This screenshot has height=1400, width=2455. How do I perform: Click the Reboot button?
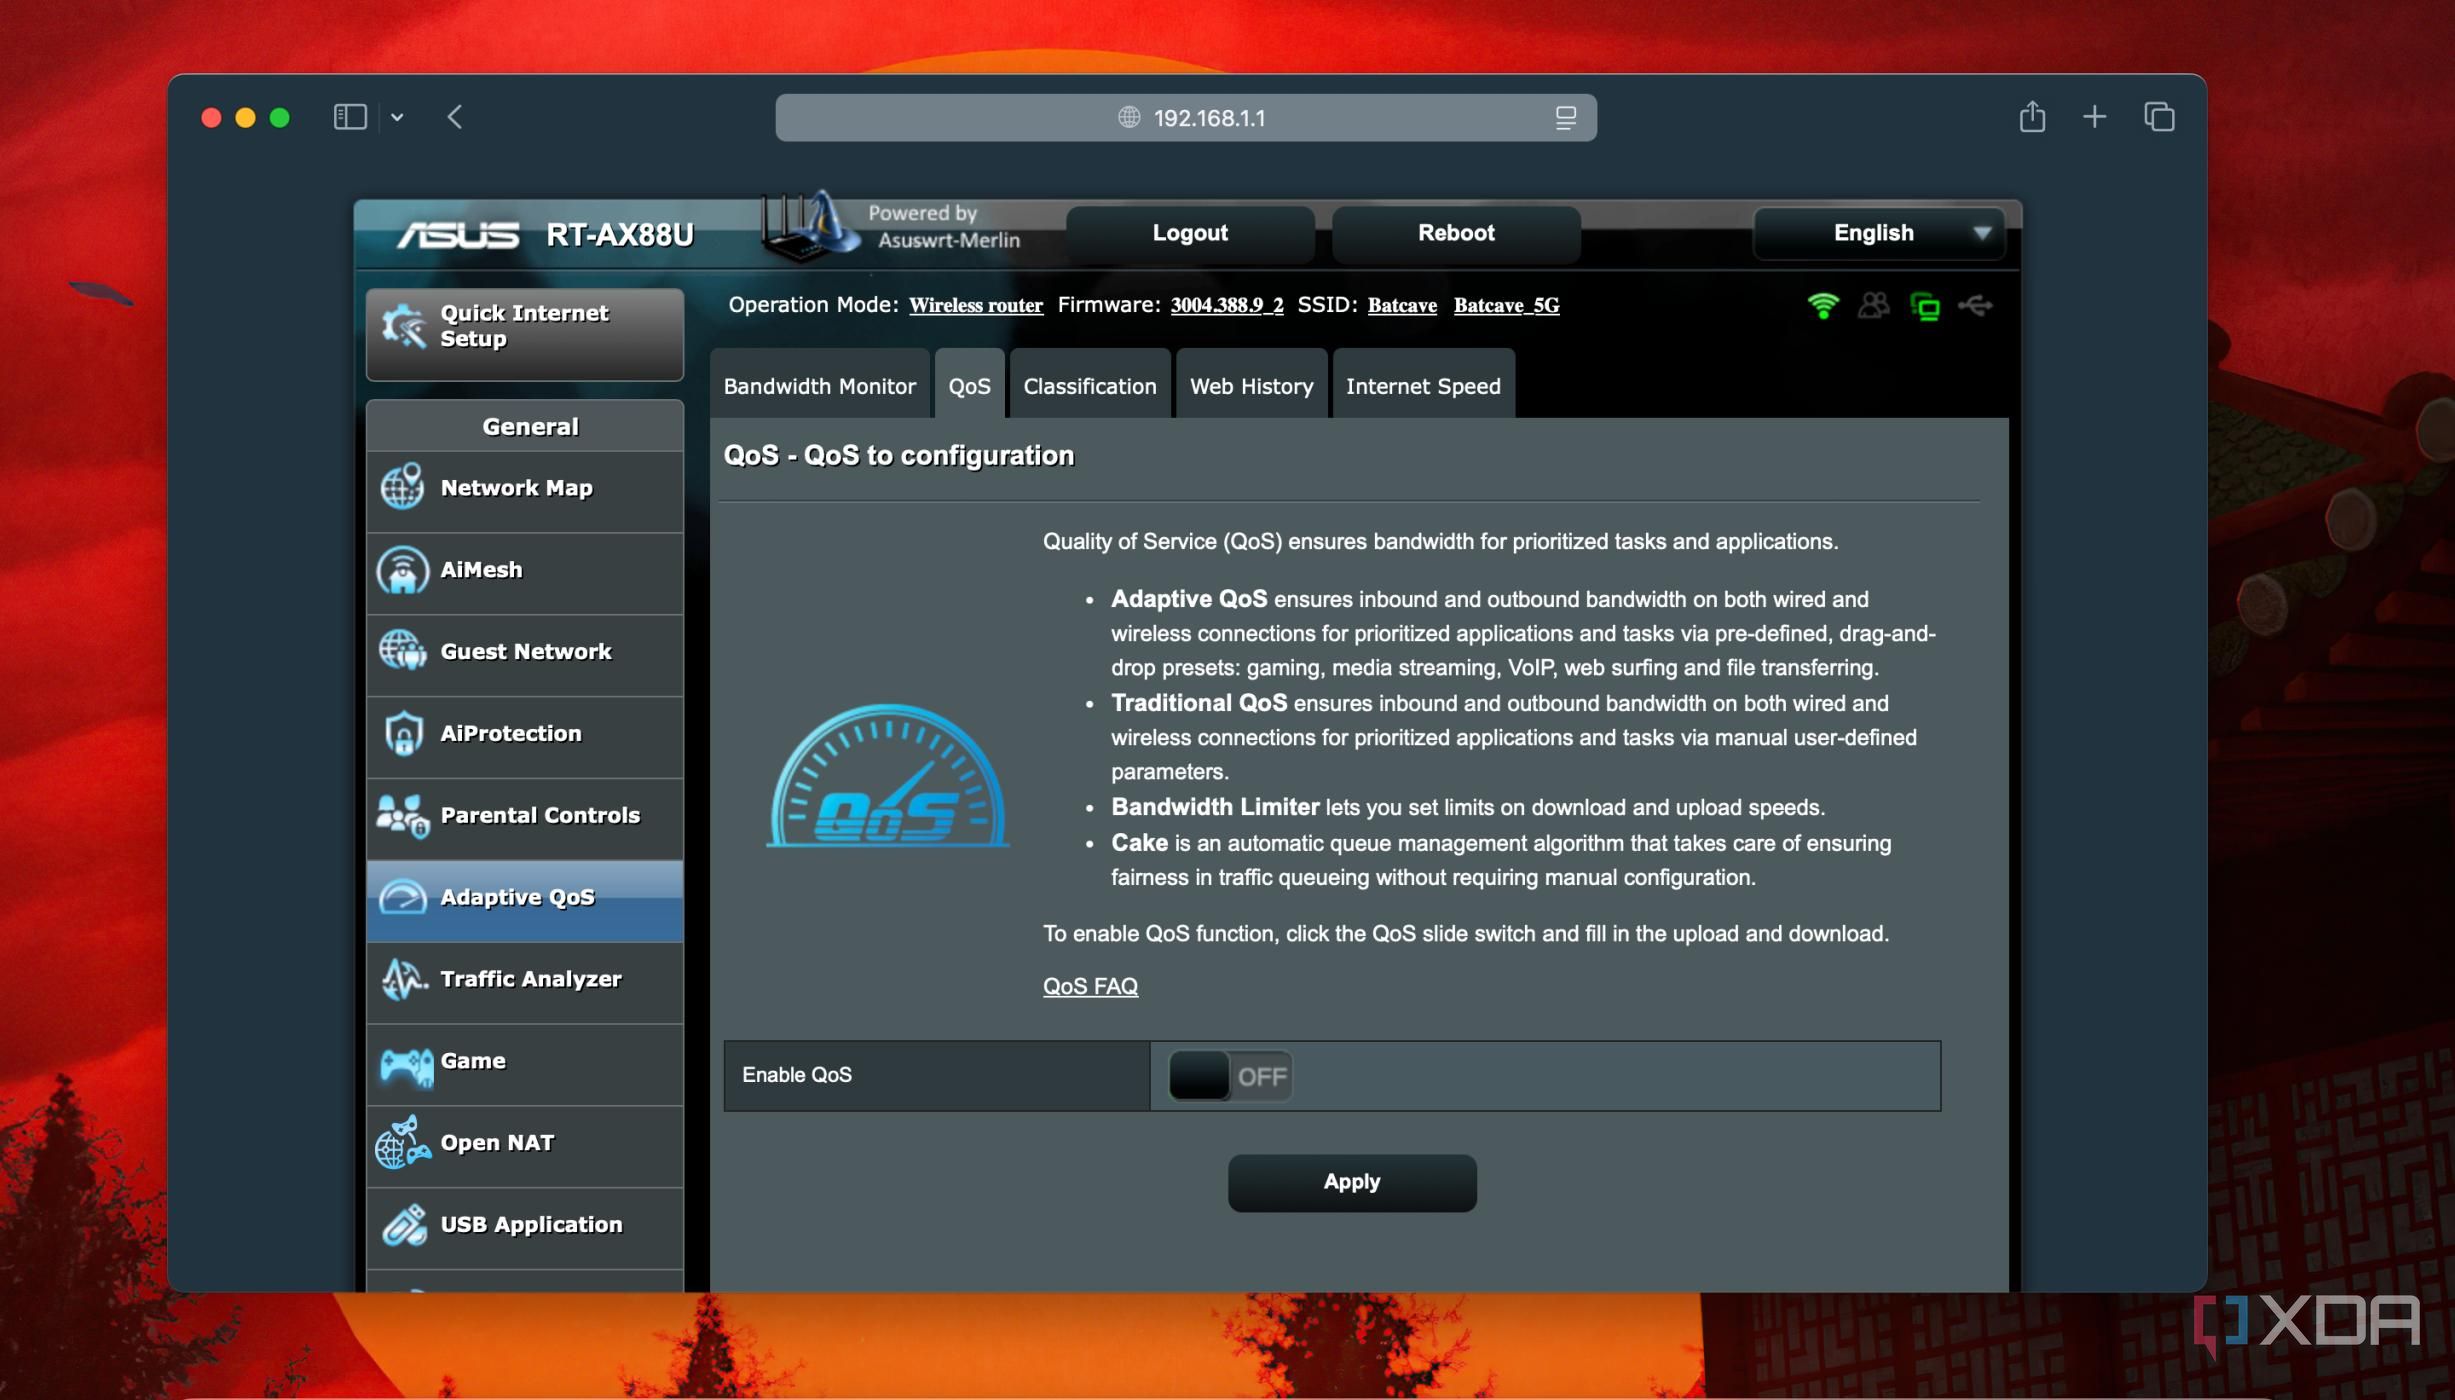click(x=1455, y=233)
